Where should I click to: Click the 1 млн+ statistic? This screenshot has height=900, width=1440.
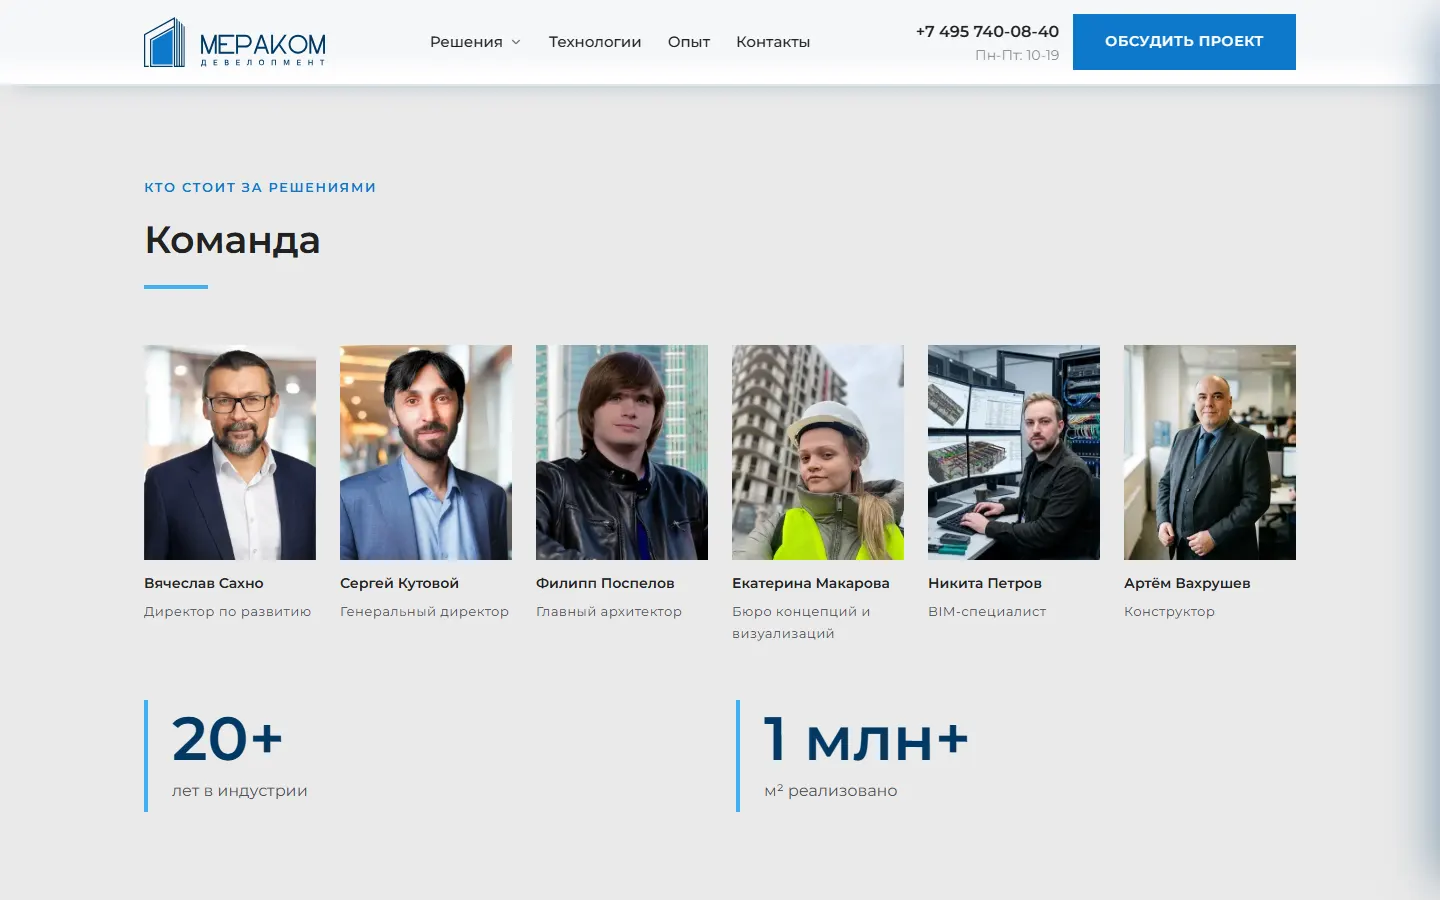click(866, 739)
